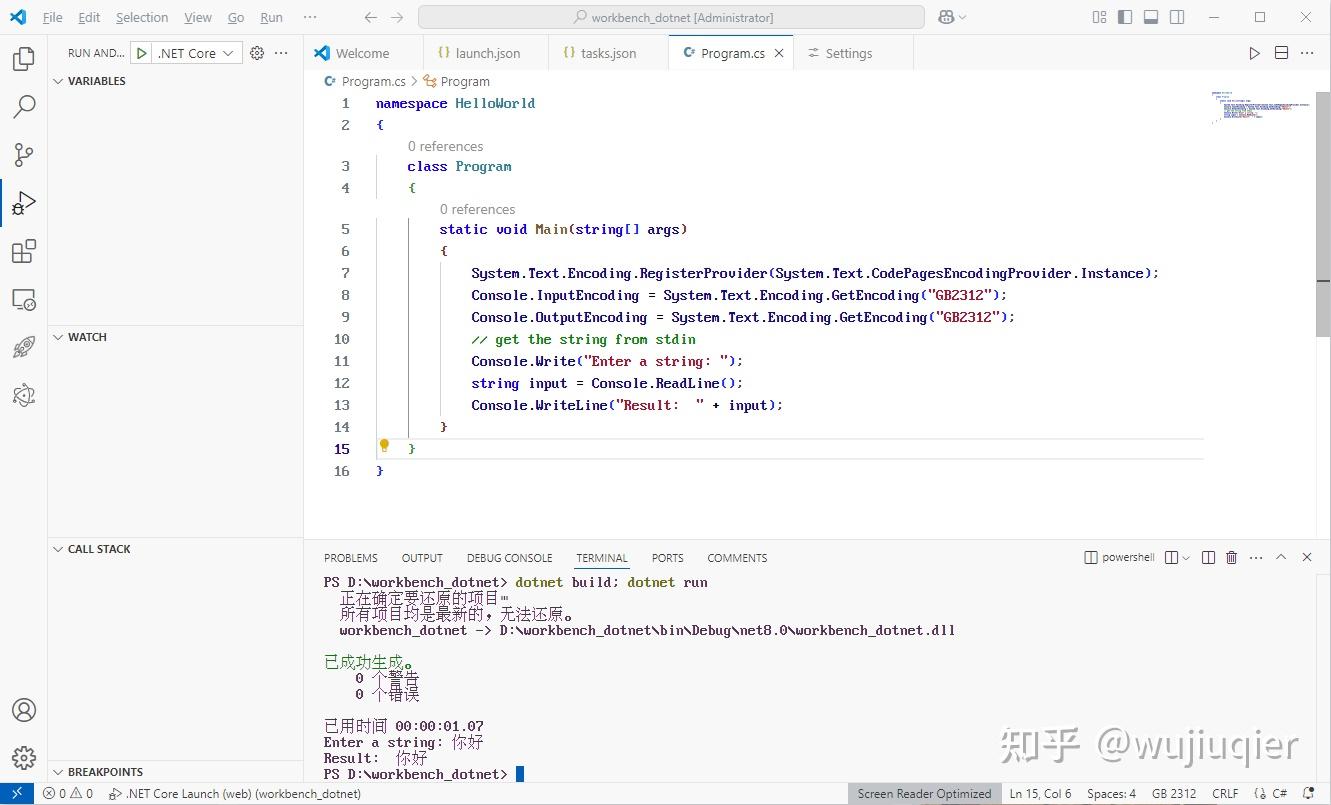Screen dimensions: 1331x805
Task: Open the Remote Explorer icon
Action: pos(24,299)
